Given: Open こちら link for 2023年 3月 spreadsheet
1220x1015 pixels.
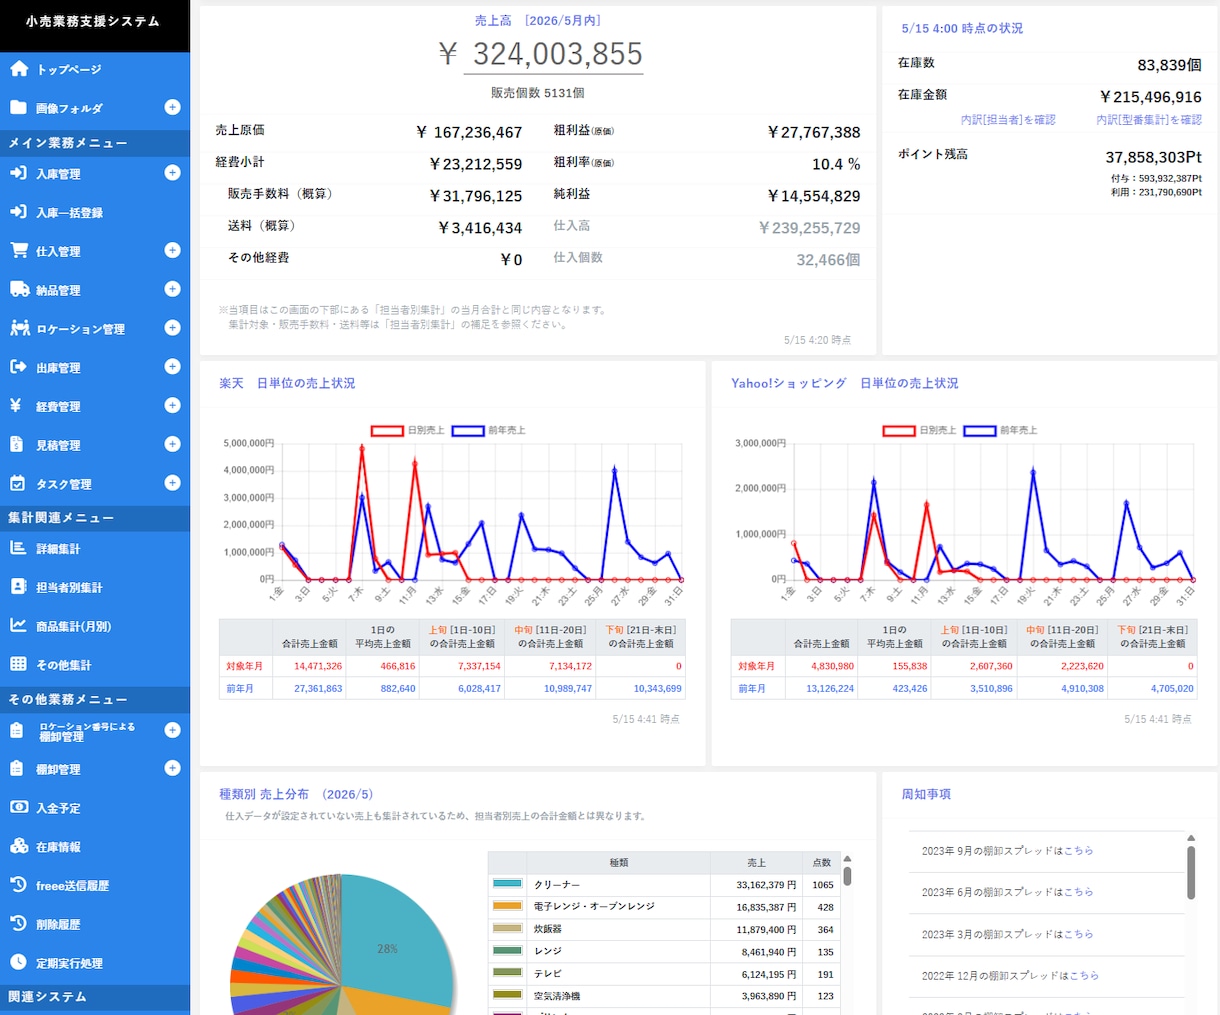Looking at the screenshot, I should pyautogui.click(x=1078, y=934).
